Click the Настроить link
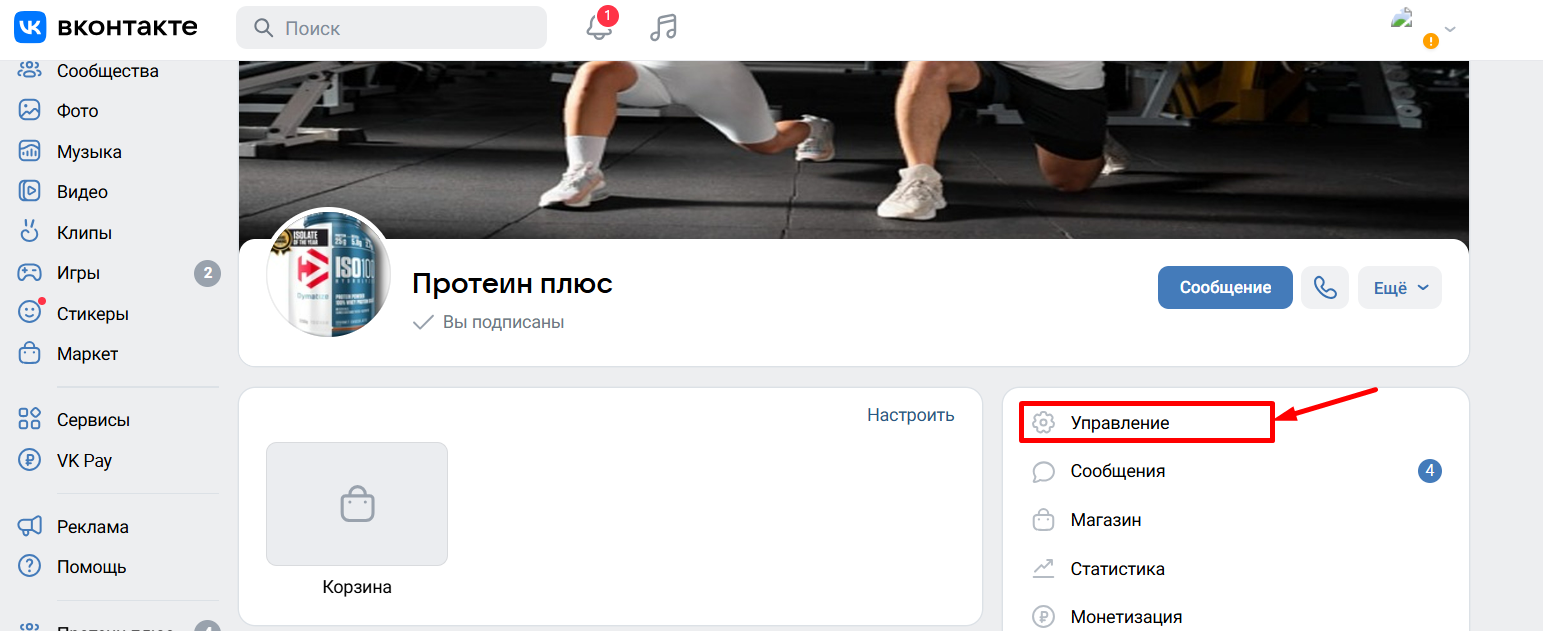Viewport: 1543px width, 631px height. tap(911, 415)
